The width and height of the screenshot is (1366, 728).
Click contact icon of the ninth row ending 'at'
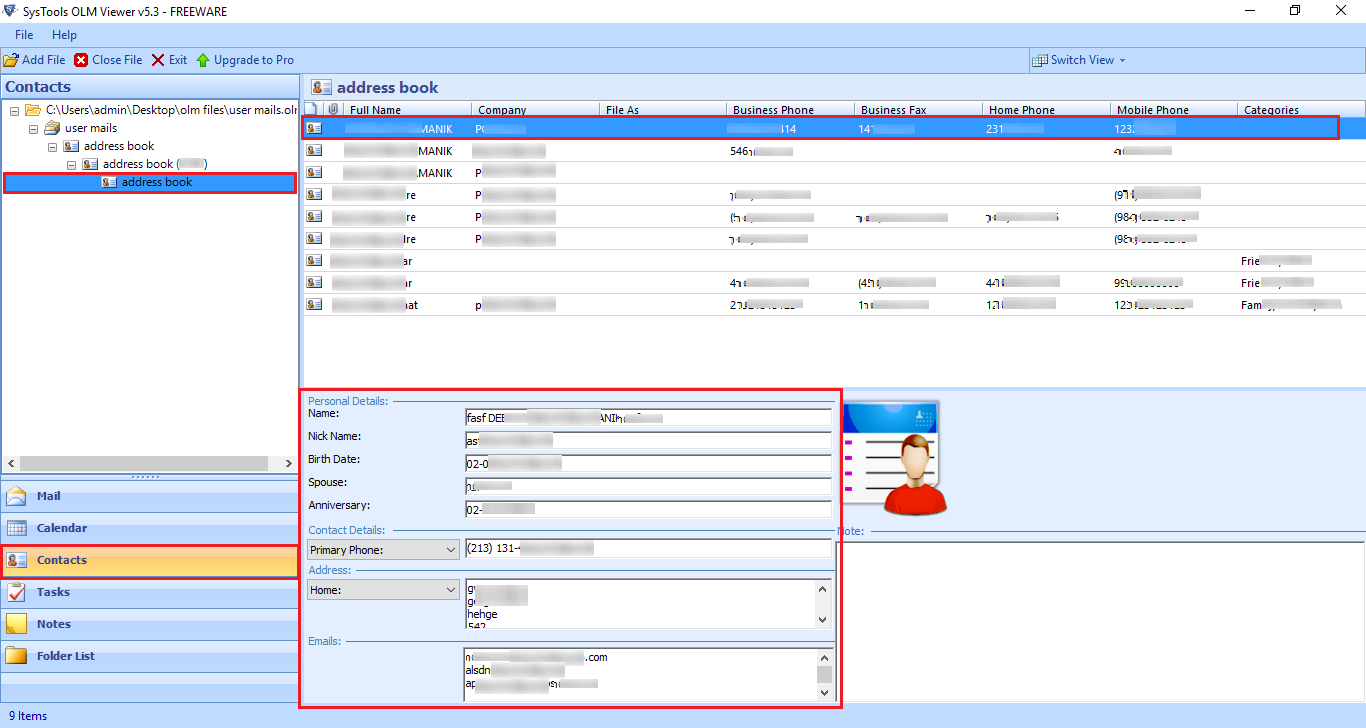click(x=314, y=304)
